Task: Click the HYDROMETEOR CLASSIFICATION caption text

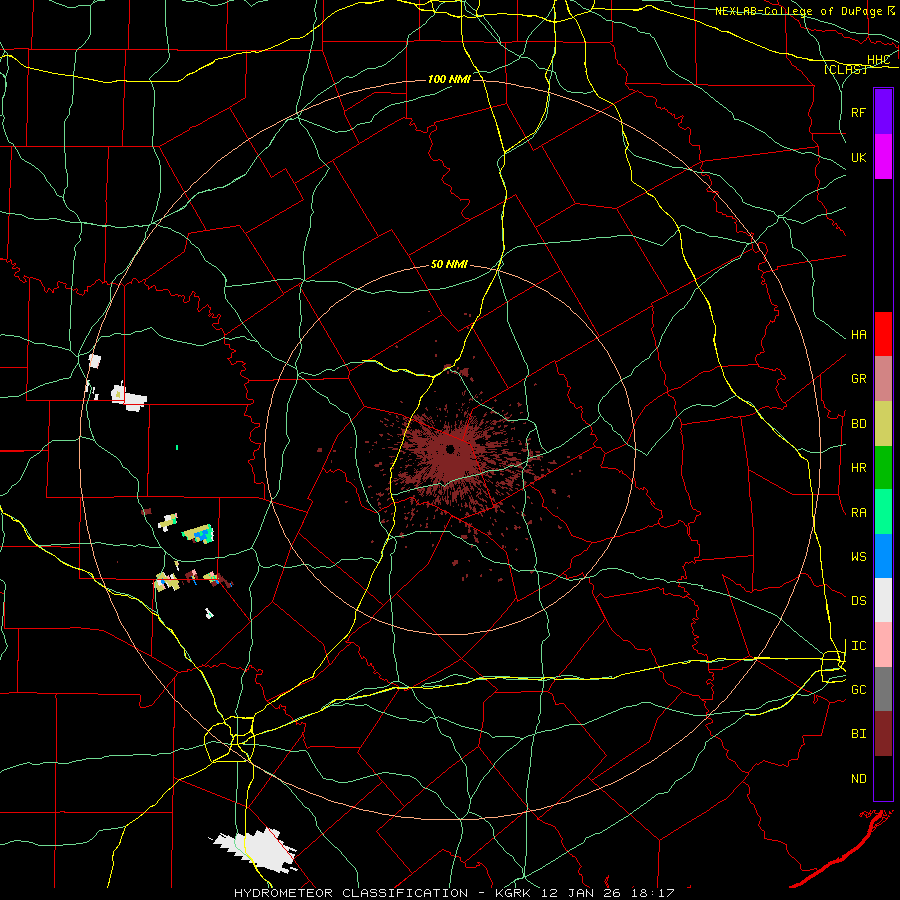Action: click(351, 893)
